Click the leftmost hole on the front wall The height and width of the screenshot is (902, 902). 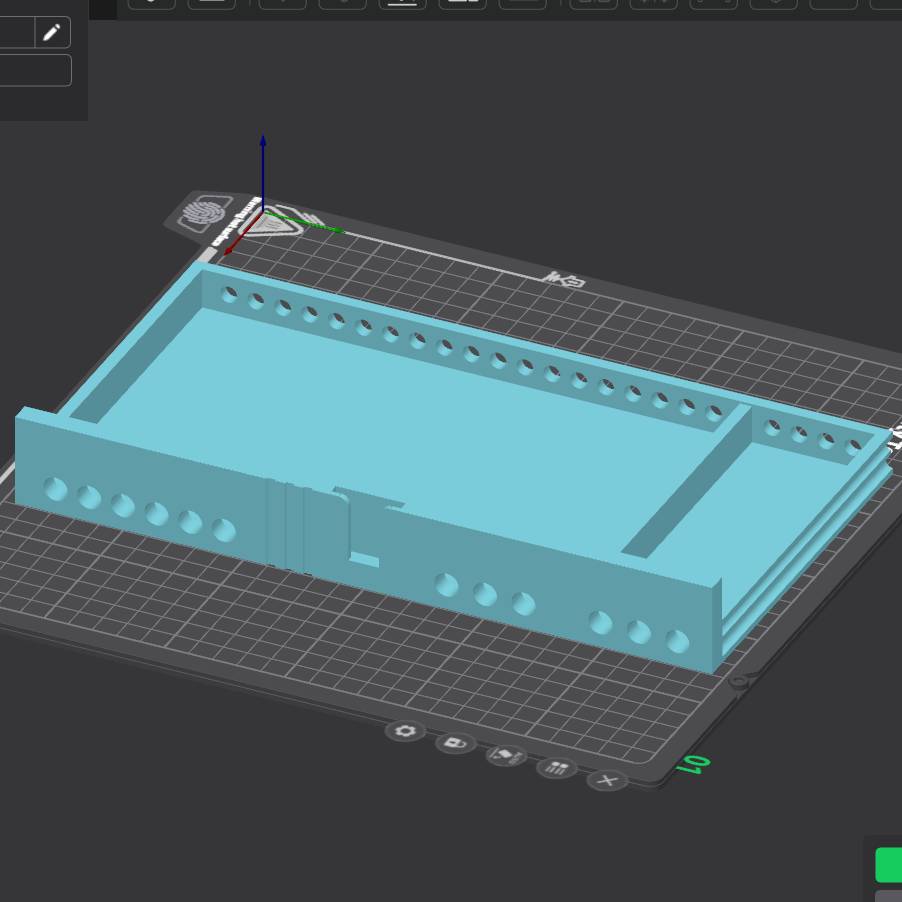[55, 489]
